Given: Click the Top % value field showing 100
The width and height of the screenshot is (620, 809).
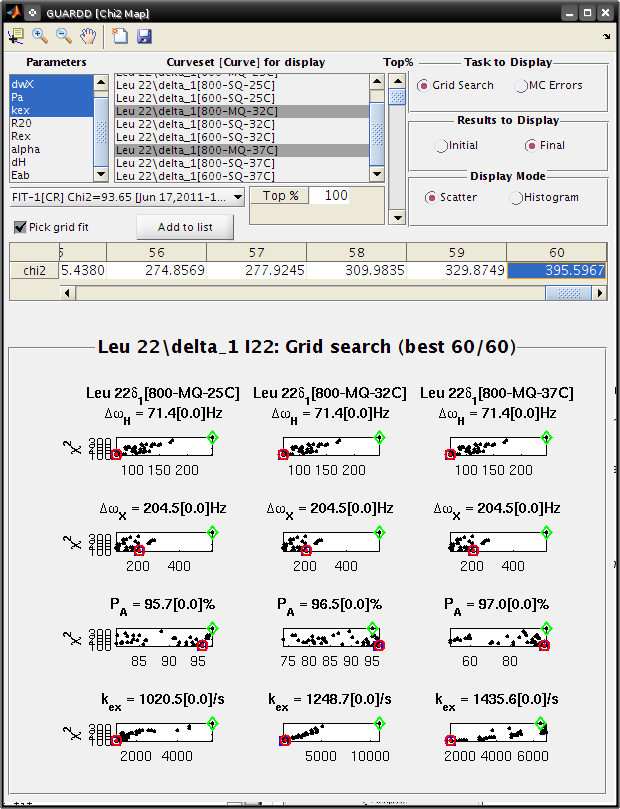Looking at the screenshot, I should pos(329,196).
